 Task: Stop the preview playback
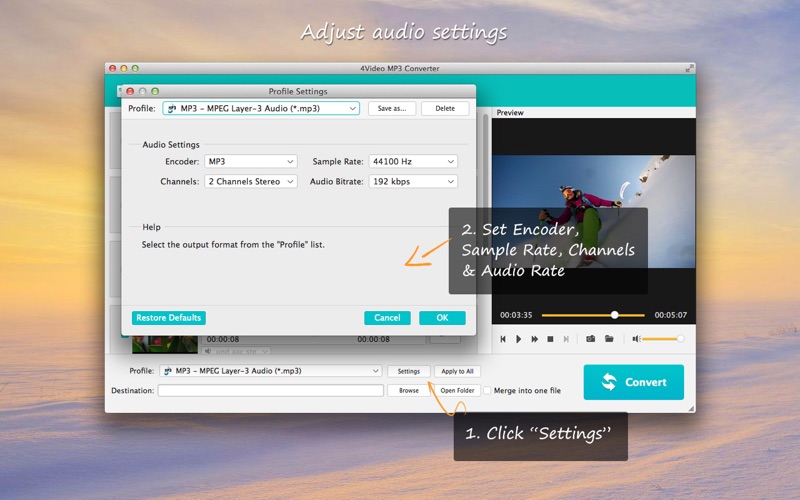550,339
